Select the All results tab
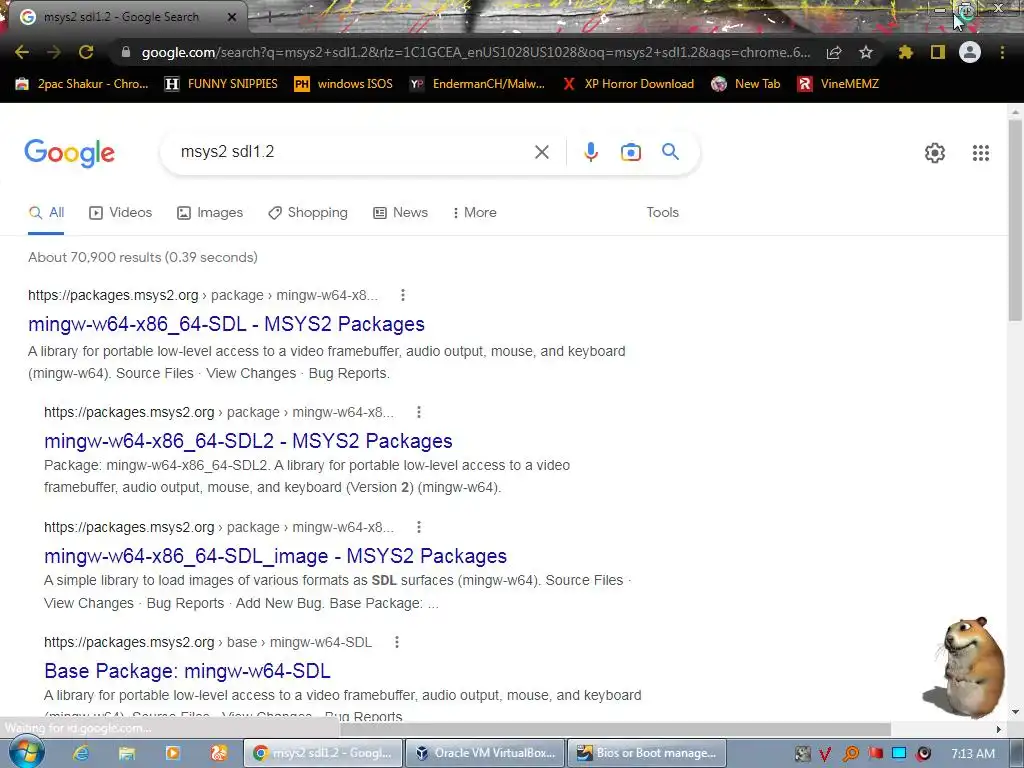This screenshot has width=1024, height=768. [46, 212]
